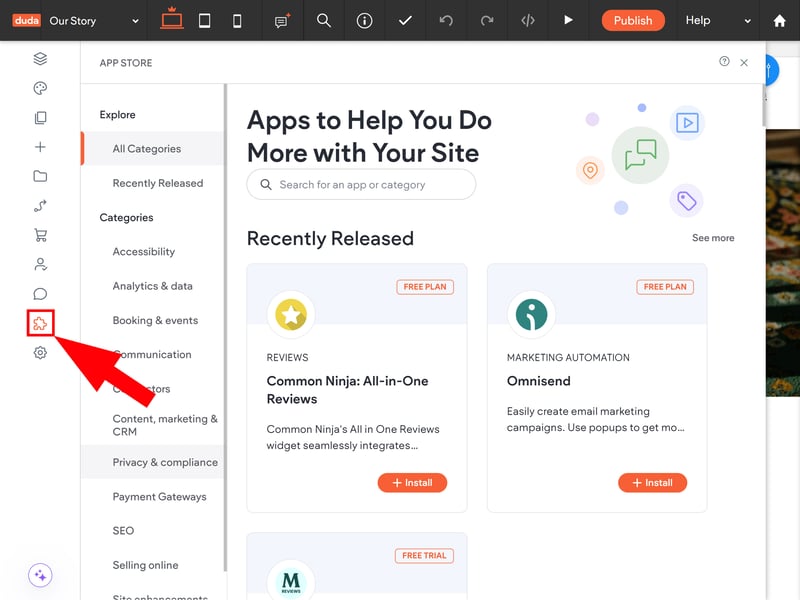Open site comments icon in top bar
This screenshot has width=800, height=600.
[282, 21]
